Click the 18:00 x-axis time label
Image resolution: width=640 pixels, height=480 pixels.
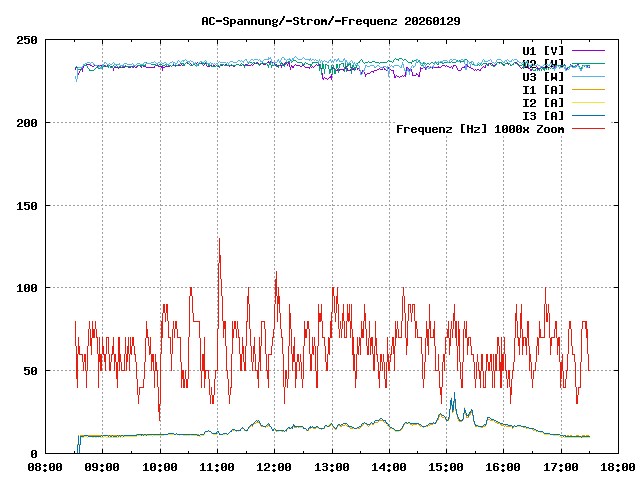[616, 467]
